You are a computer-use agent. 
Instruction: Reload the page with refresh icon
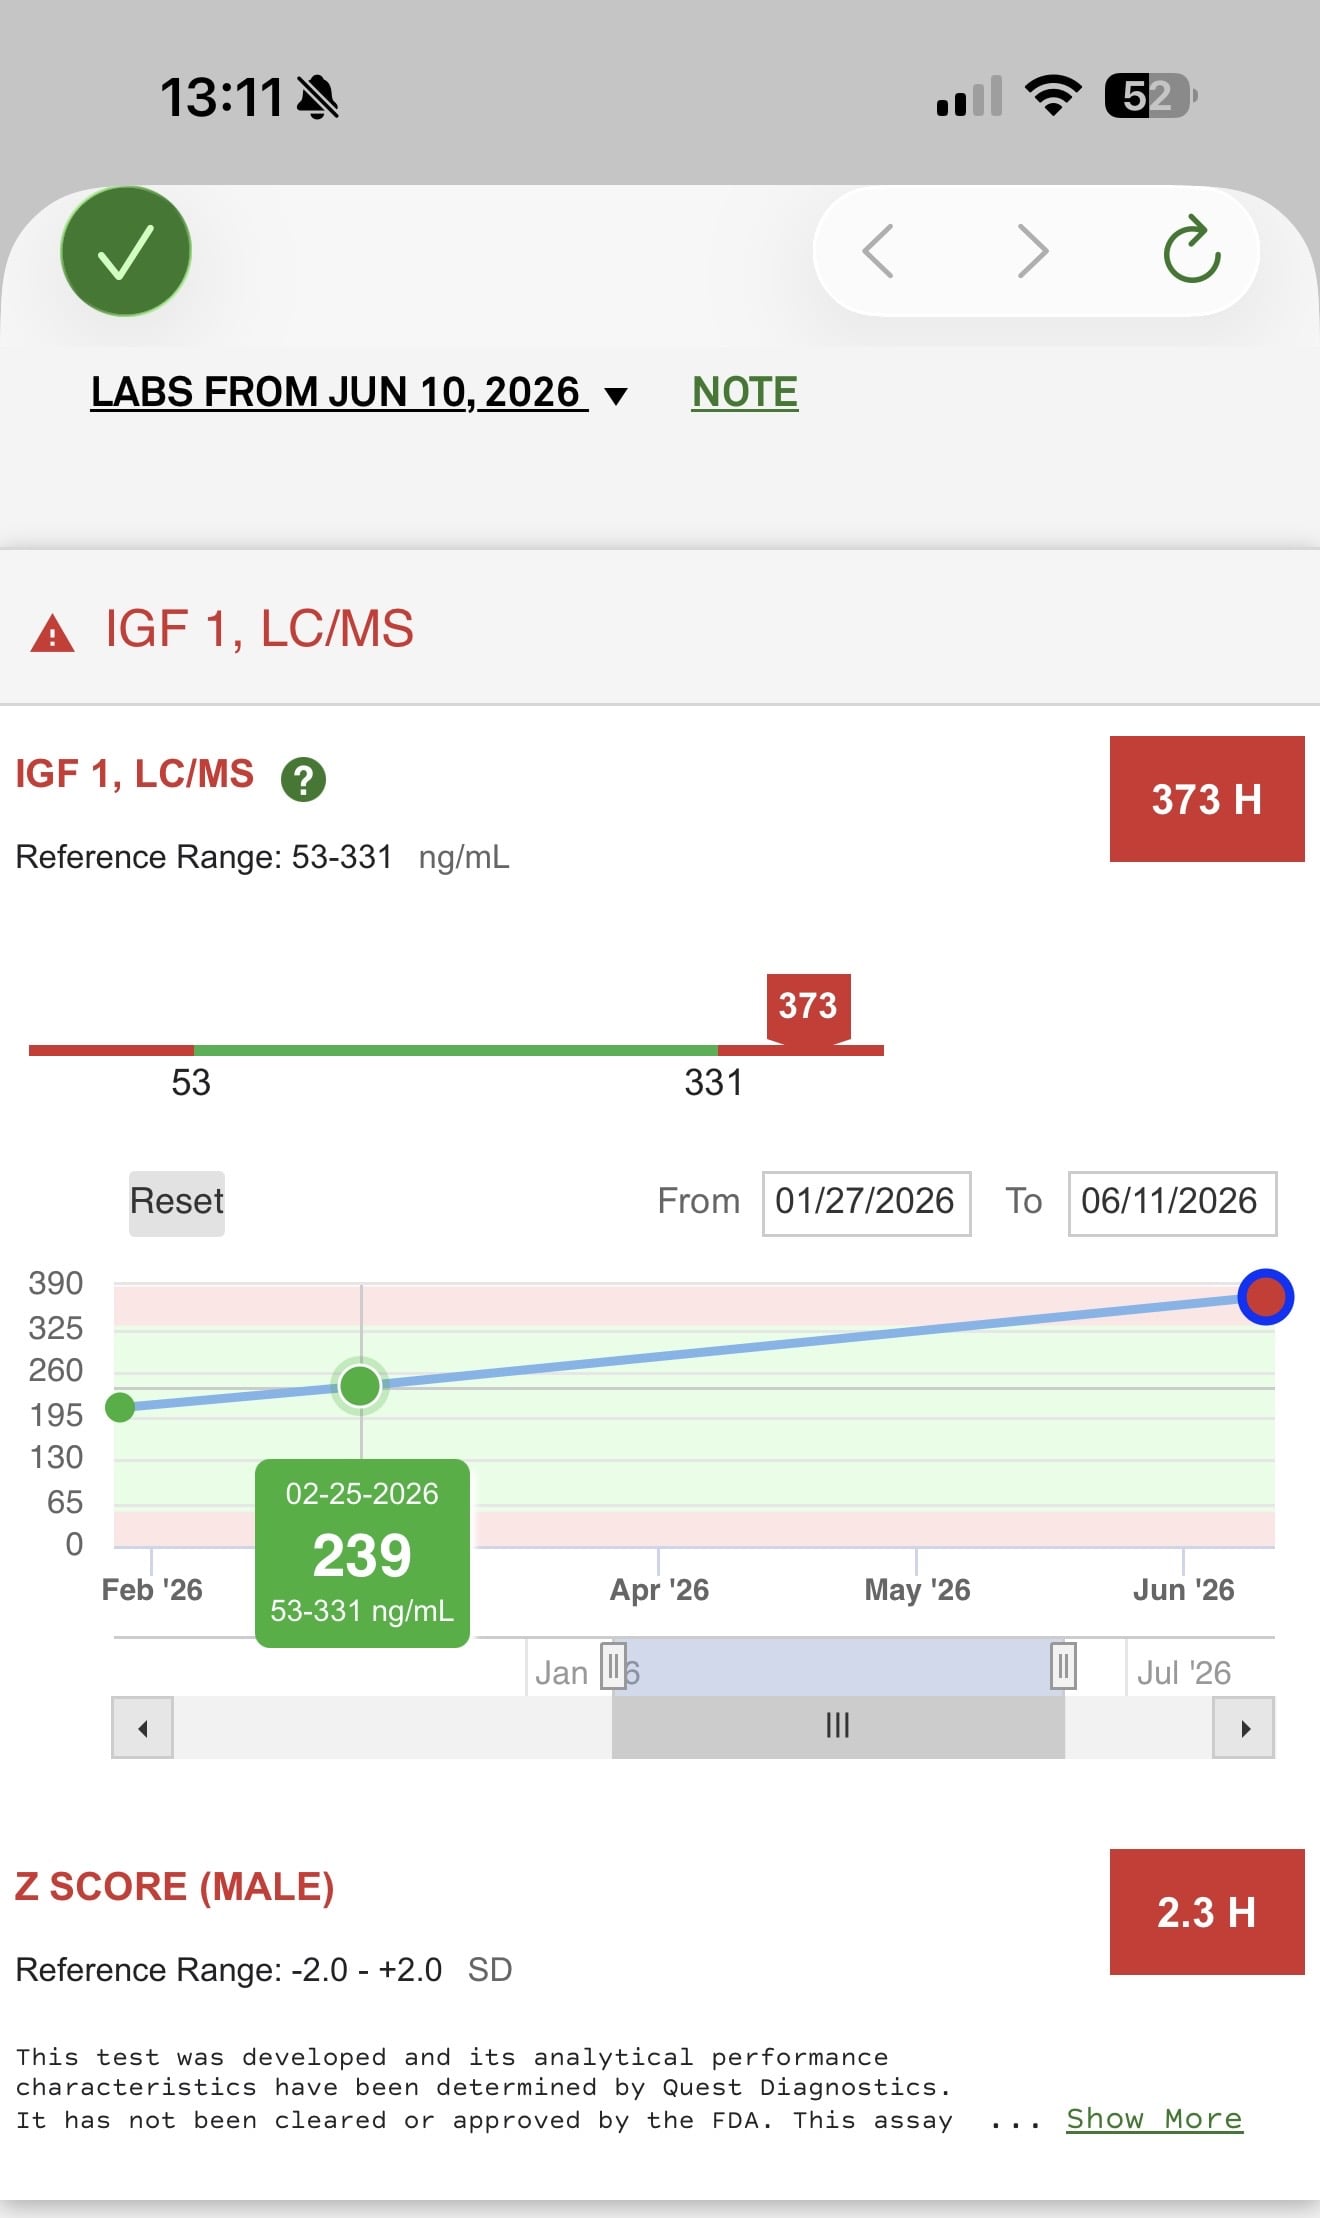click(1192, 249)
